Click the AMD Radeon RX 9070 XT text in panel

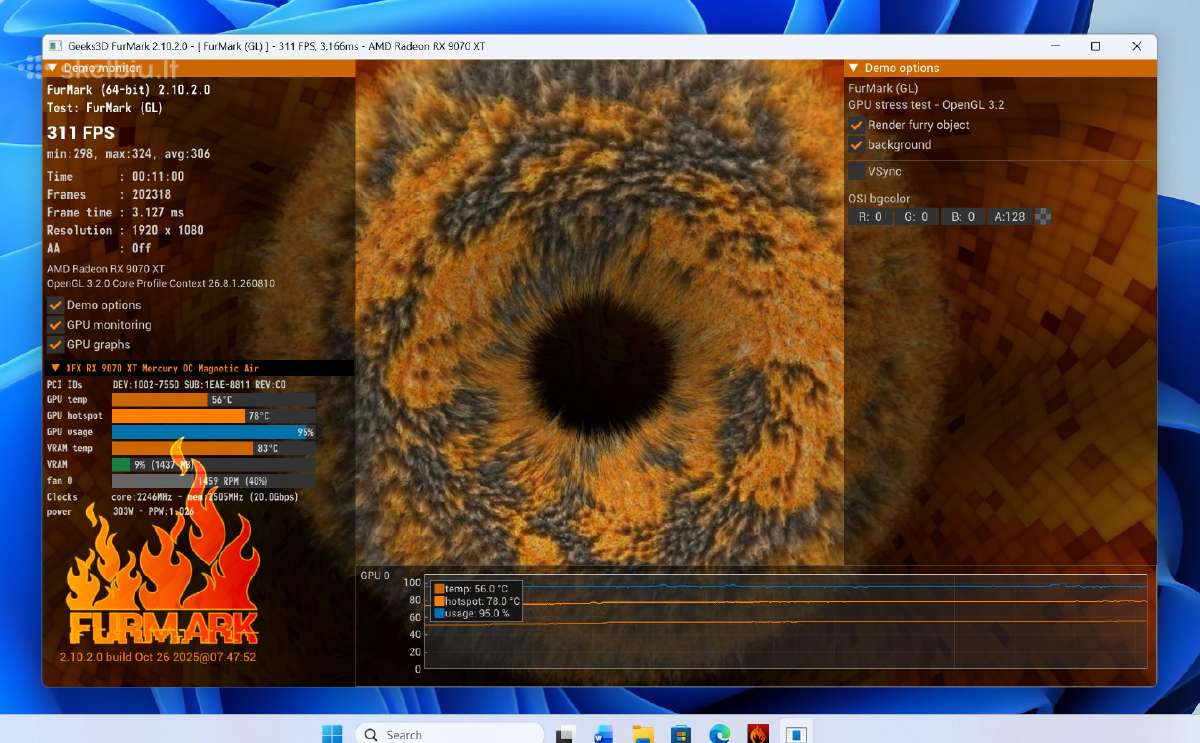106,269
